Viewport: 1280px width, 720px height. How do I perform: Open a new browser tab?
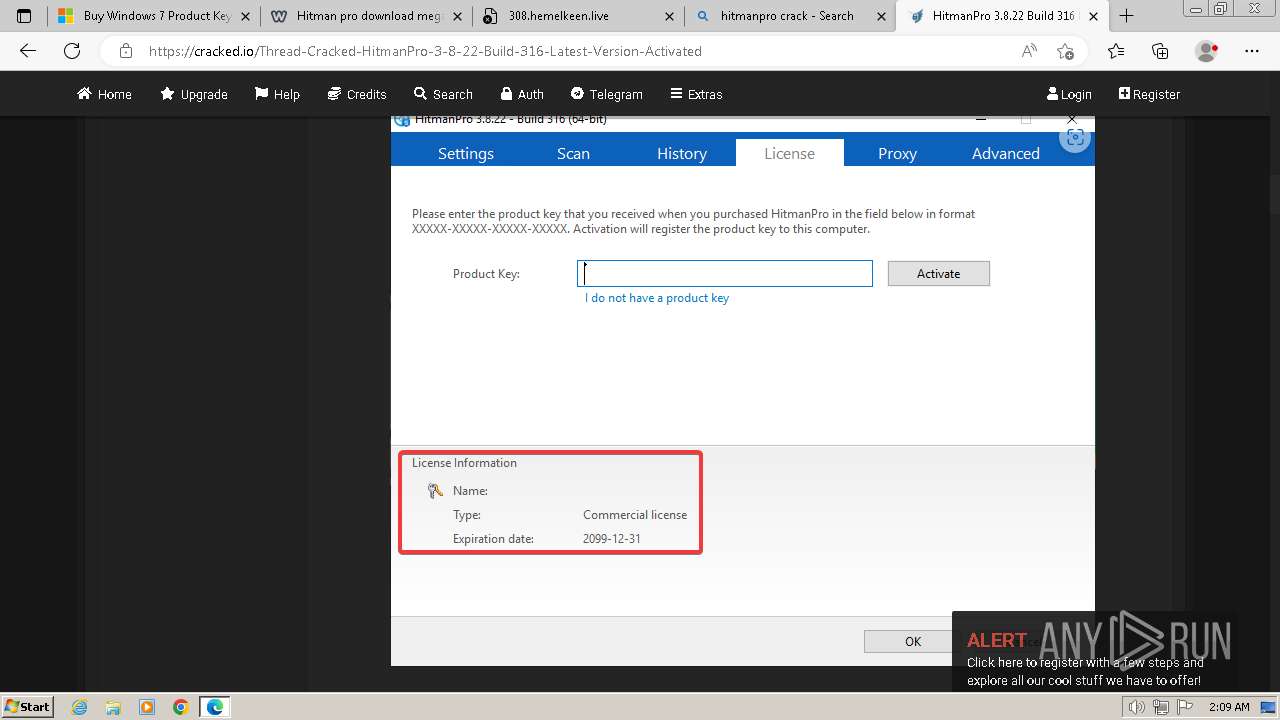1127,16
